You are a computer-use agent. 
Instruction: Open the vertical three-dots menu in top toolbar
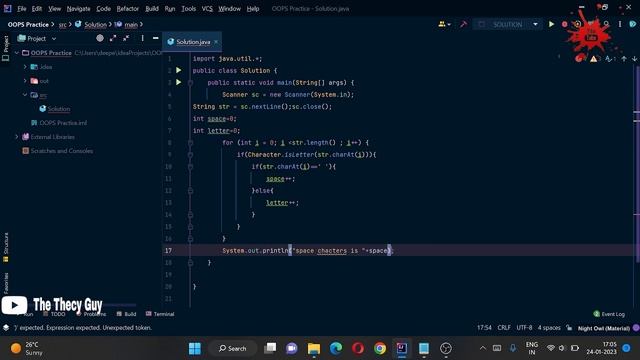[620, 24]
